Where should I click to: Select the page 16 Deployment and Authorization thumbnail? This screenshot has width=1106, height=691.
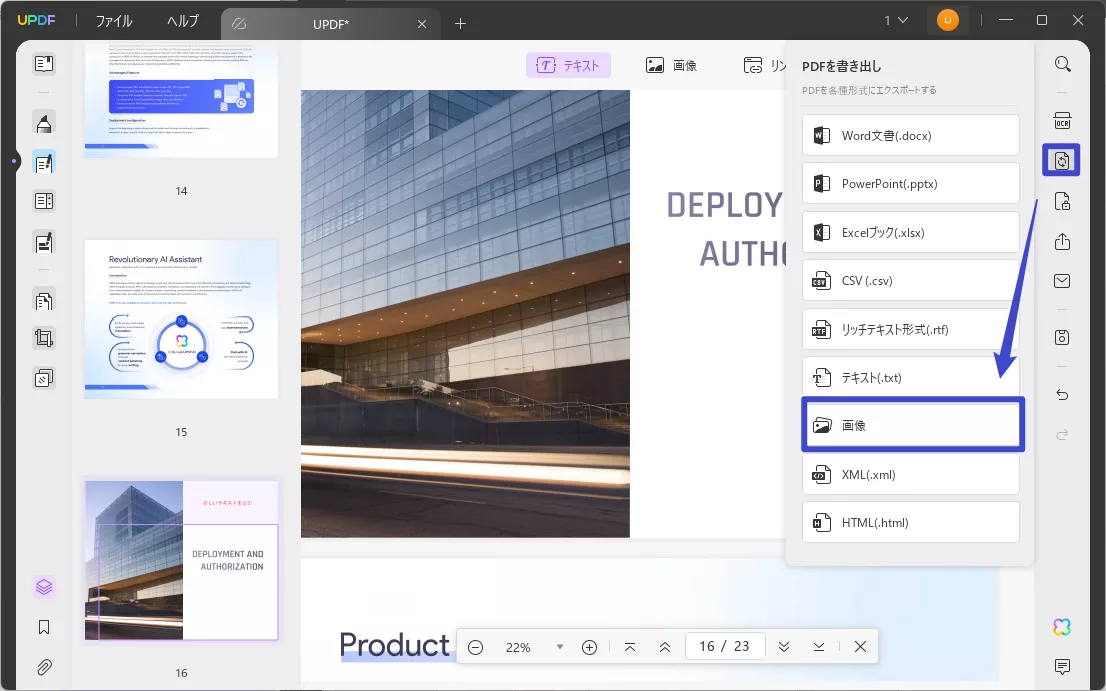click(181, 561)
